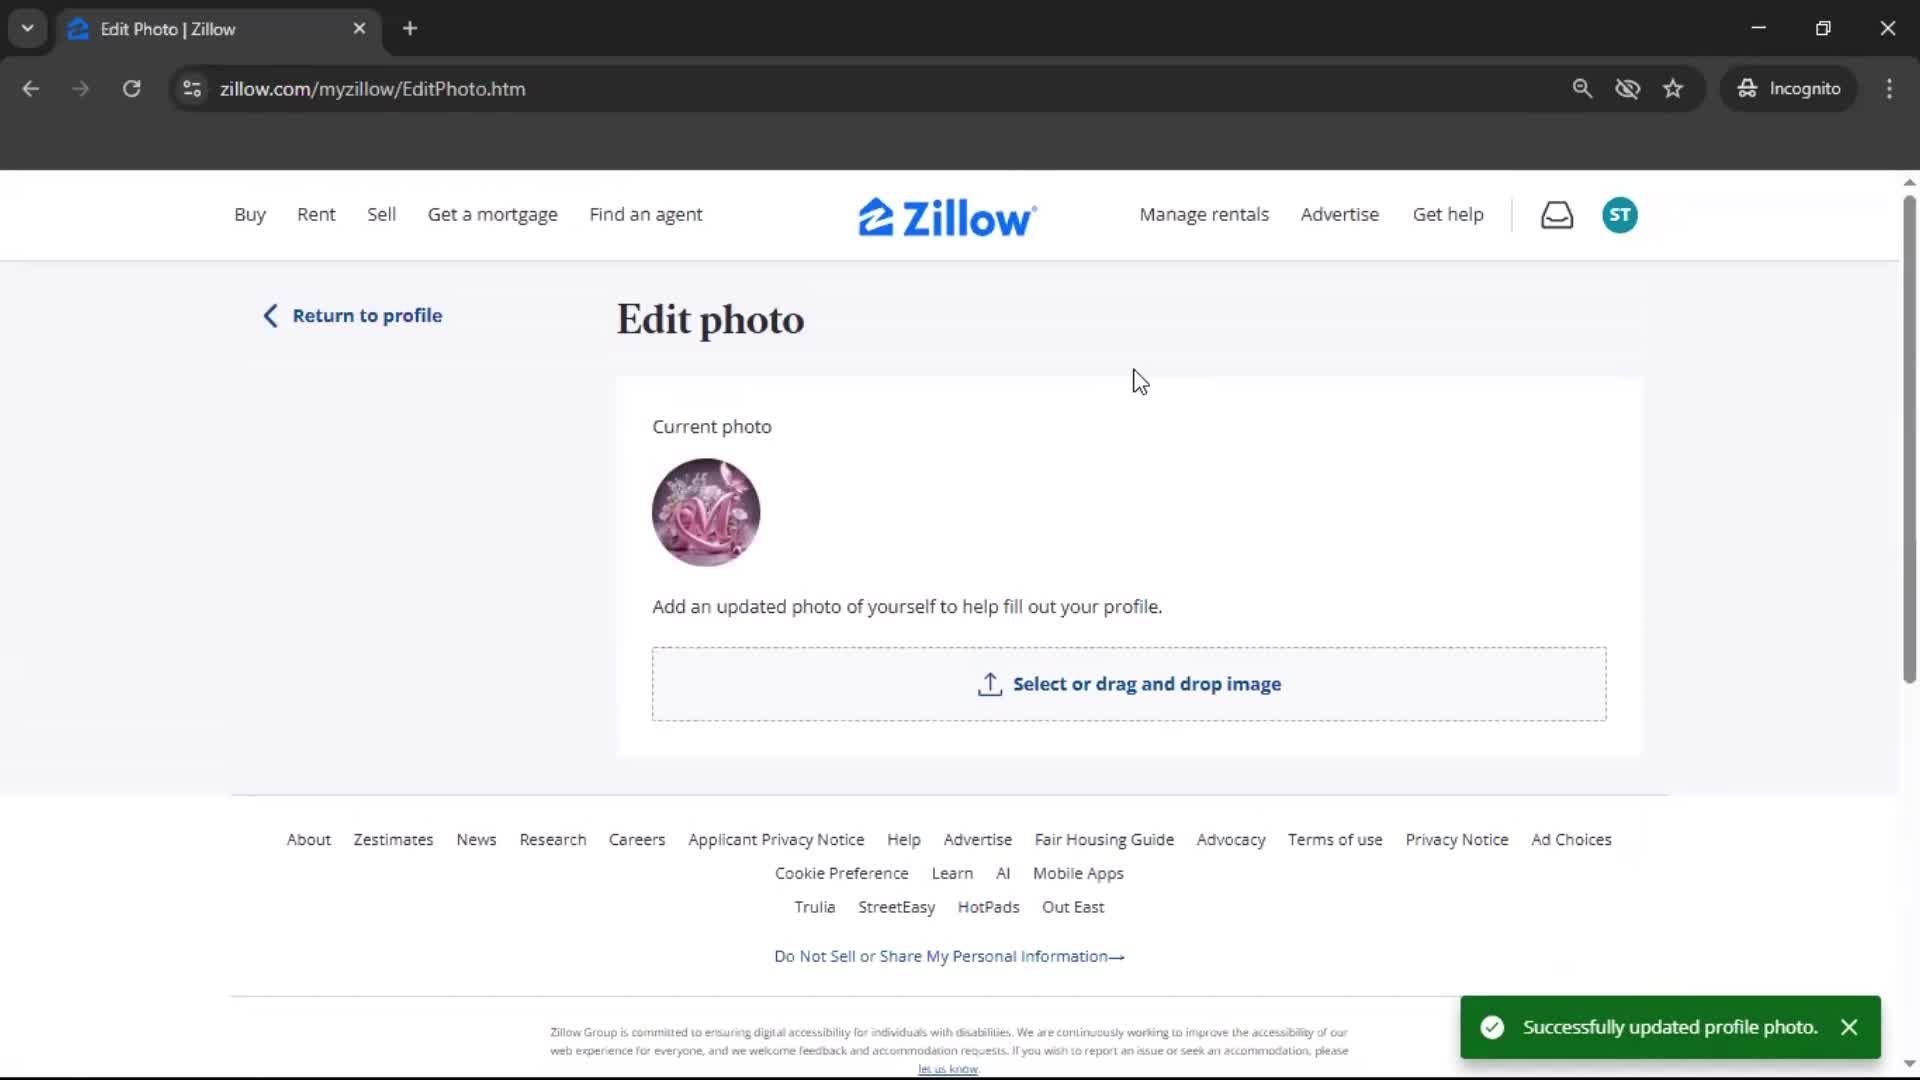Image resolution: width=1920 pixels, height=1080 pixels.
Task: Dismiss the profile photo success toast
Action: (x=1849, y=1027)
